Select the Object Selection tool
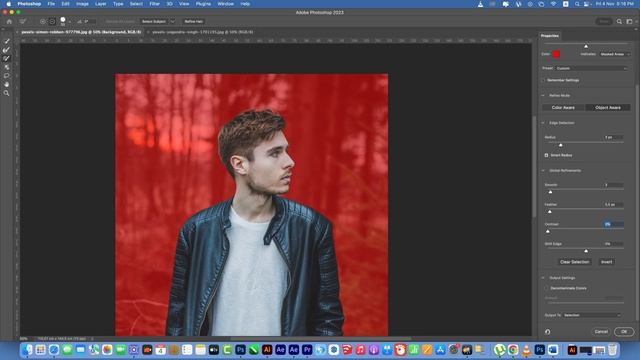The width and height of the screenshot is (640, 360). point(7,67)
